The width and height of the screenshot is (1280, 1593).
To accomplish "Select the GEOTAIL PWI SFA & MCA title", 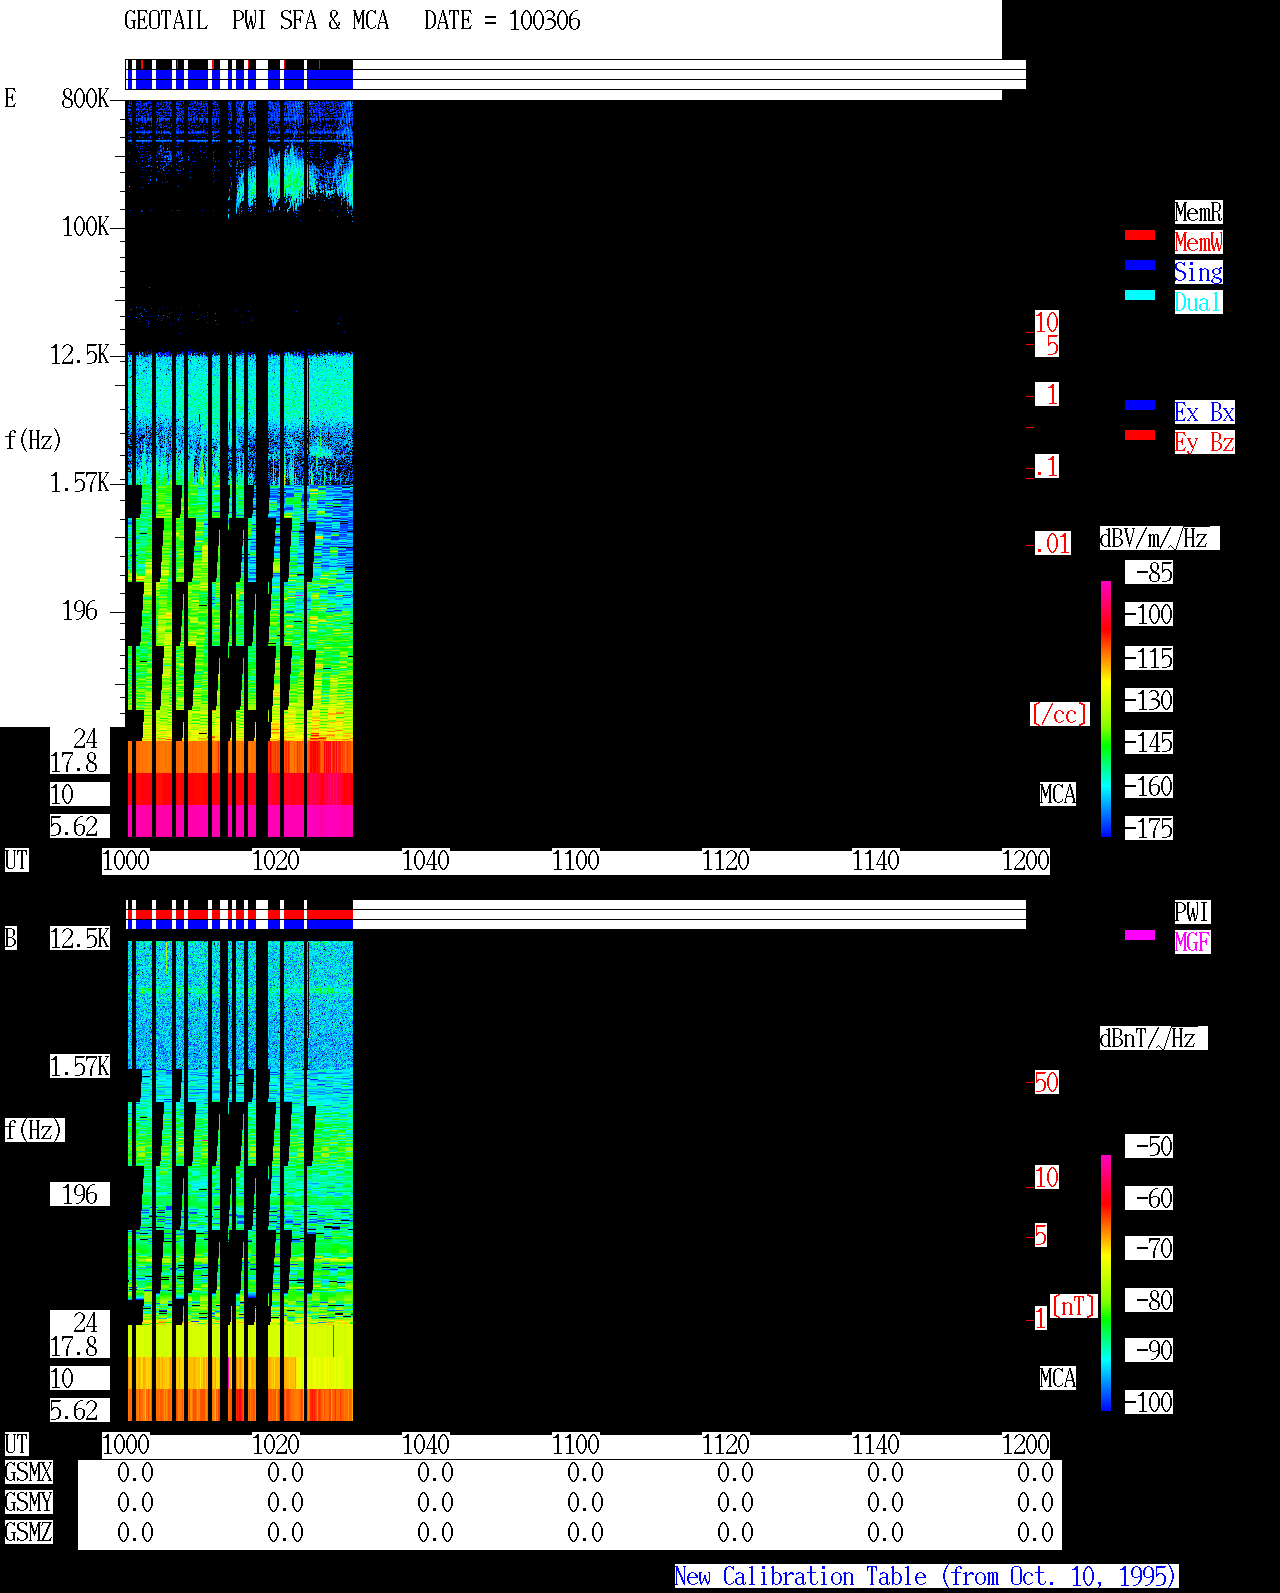I will 256,21.
